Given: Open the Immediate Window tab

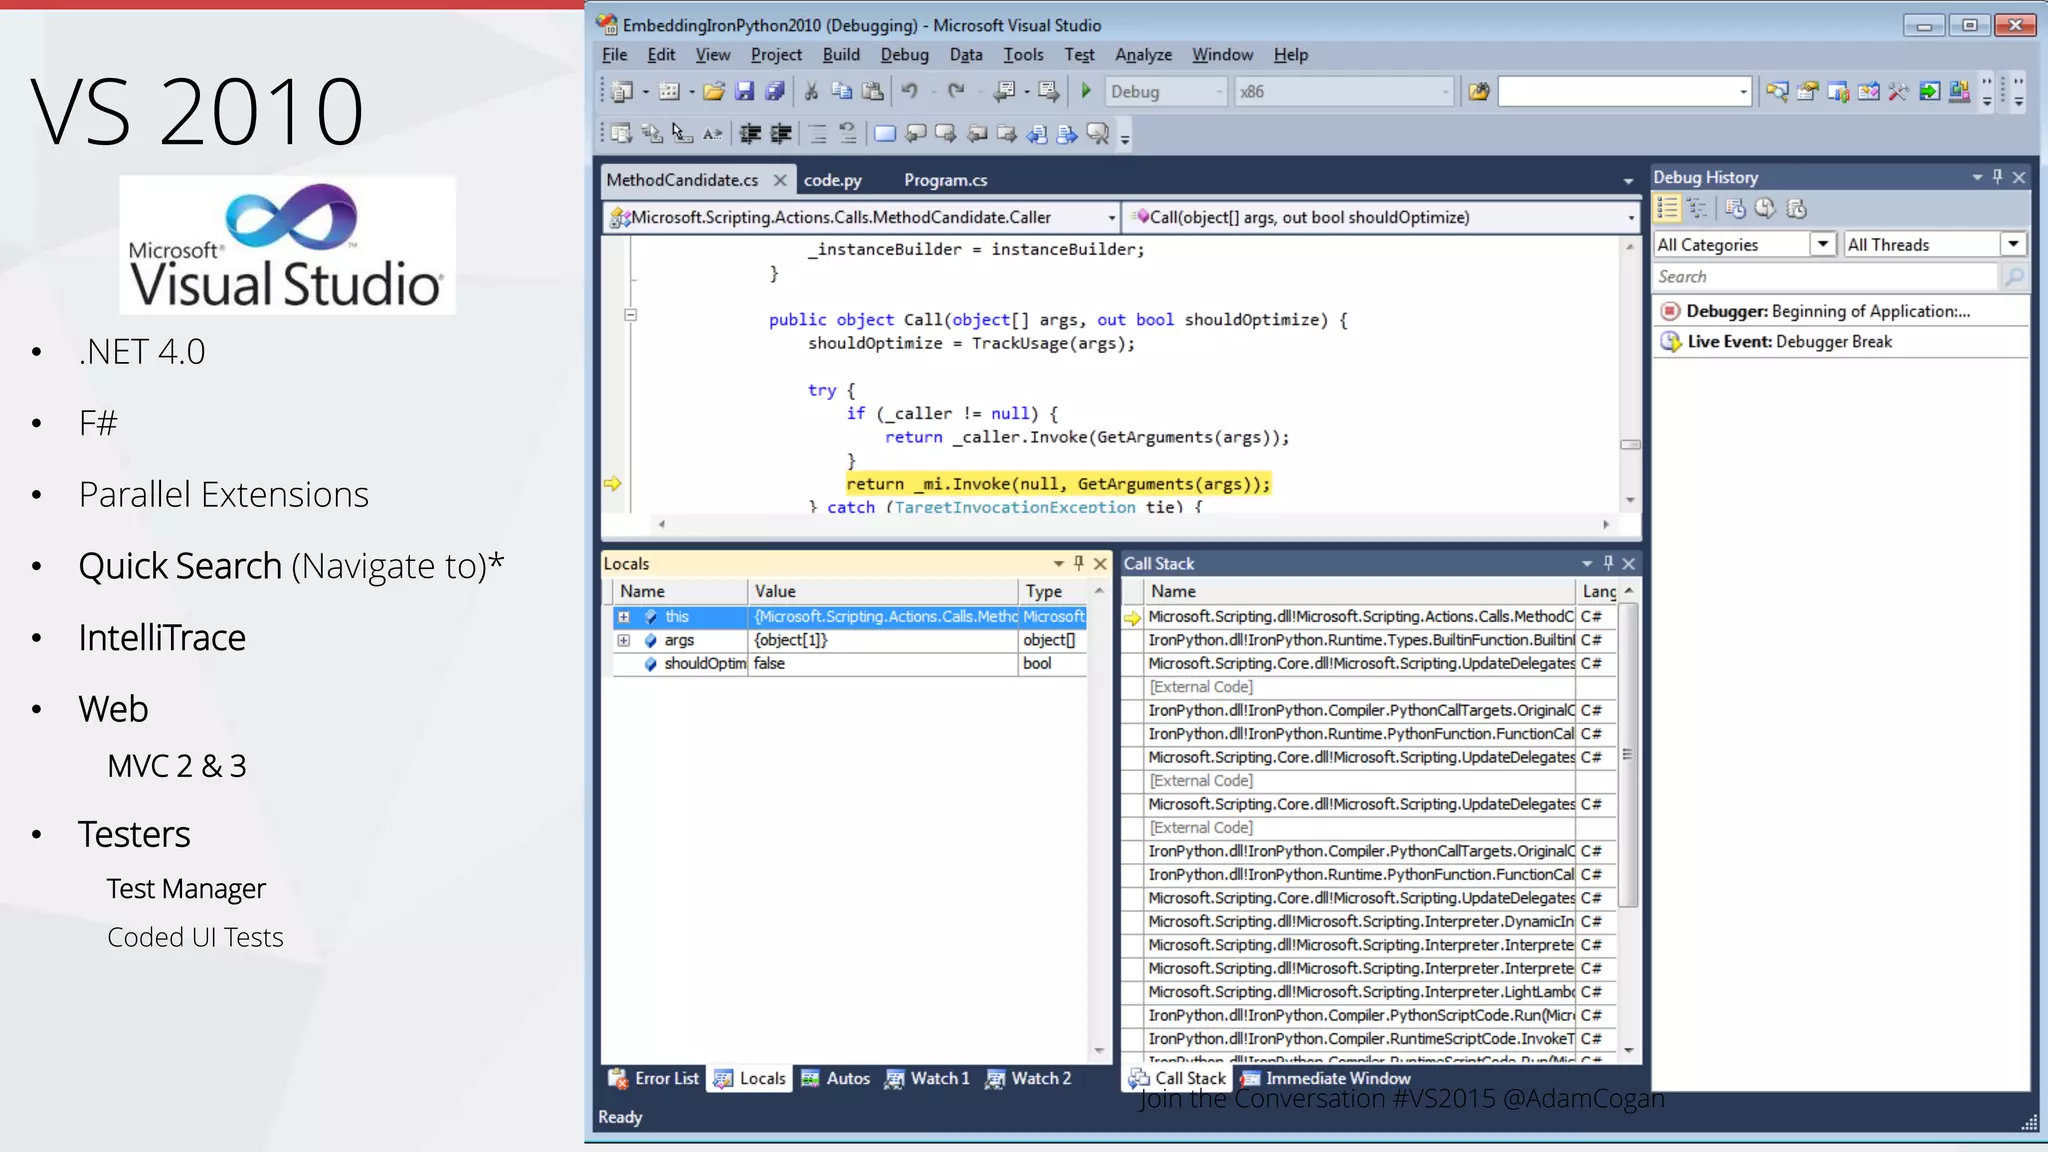Looking at the screenshot, I should point(1326,1078).
